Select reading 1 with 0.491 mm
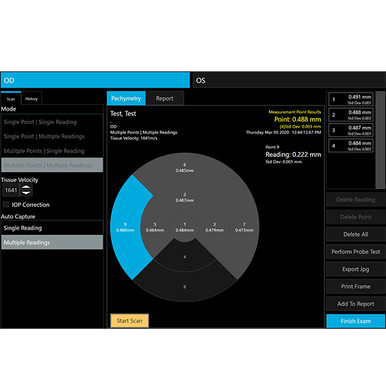 (x=351, y=99)
